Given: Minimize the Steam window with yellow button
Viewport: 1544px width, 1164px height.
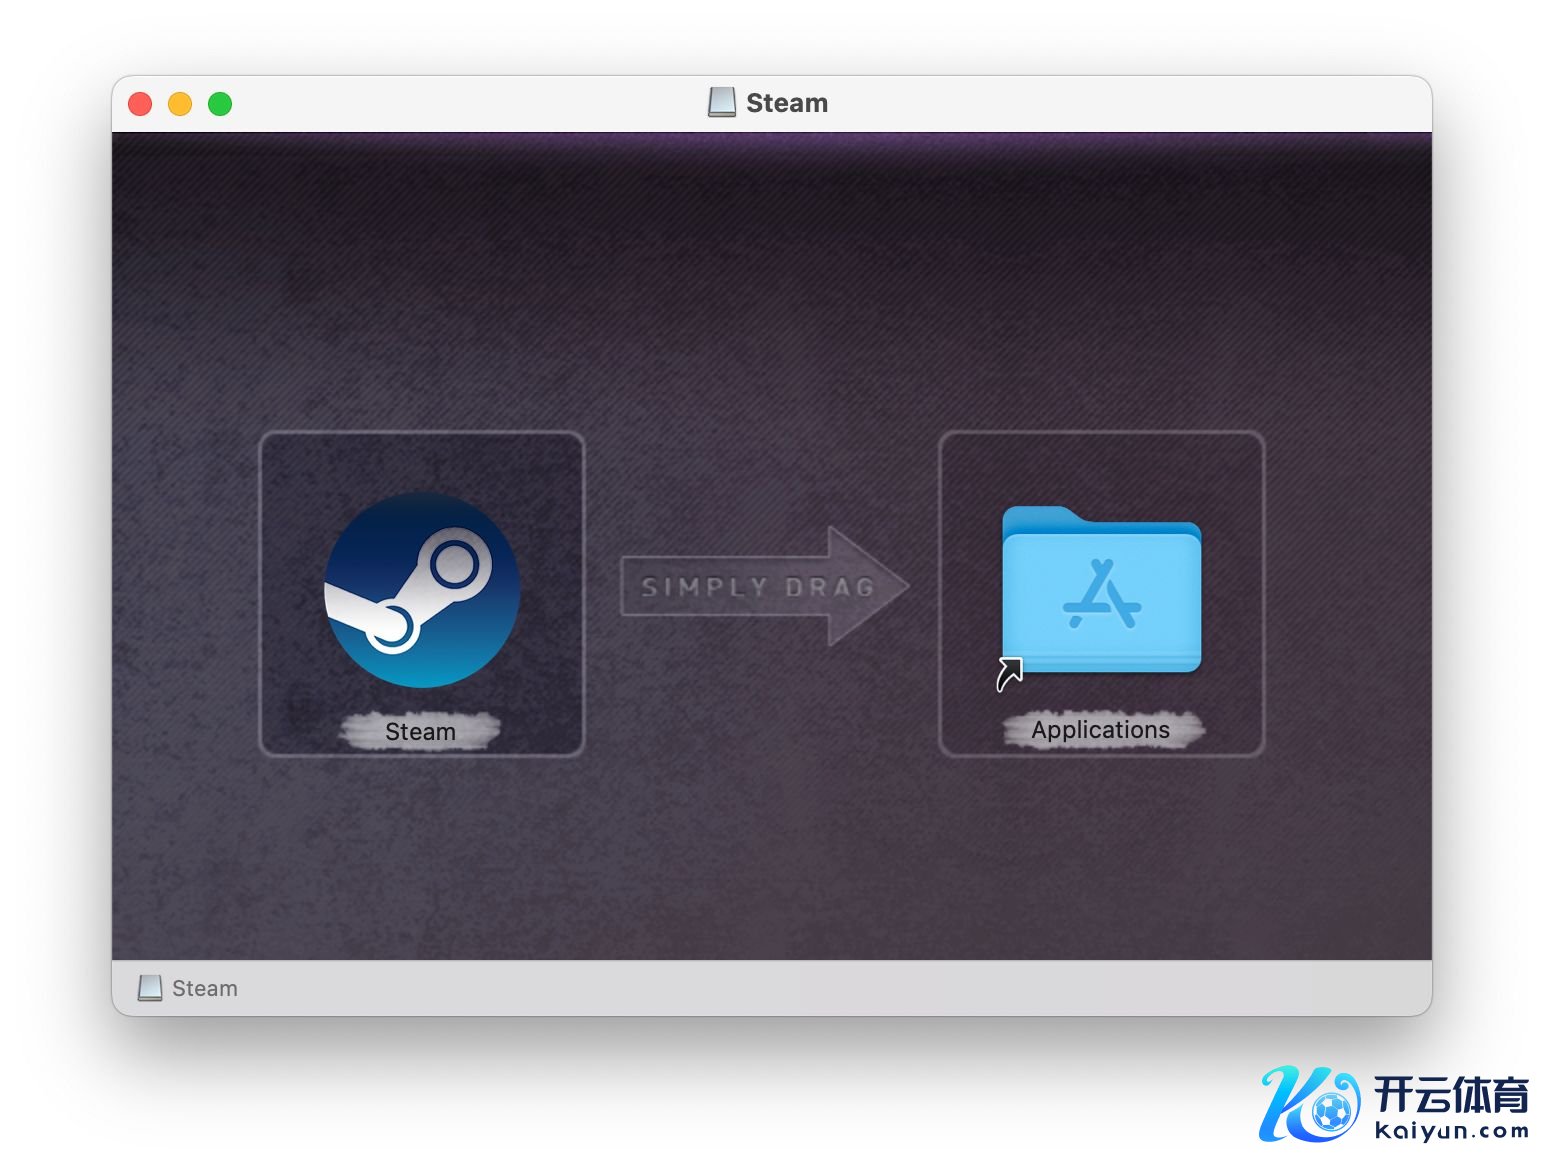Looking at the screenshot, I should (x=180, y=104).
